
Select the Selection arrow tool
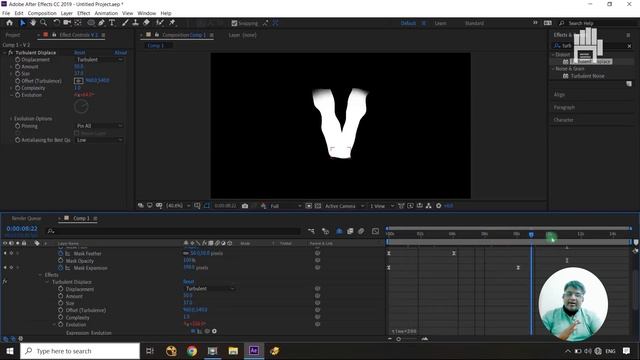tap(22, 23)
